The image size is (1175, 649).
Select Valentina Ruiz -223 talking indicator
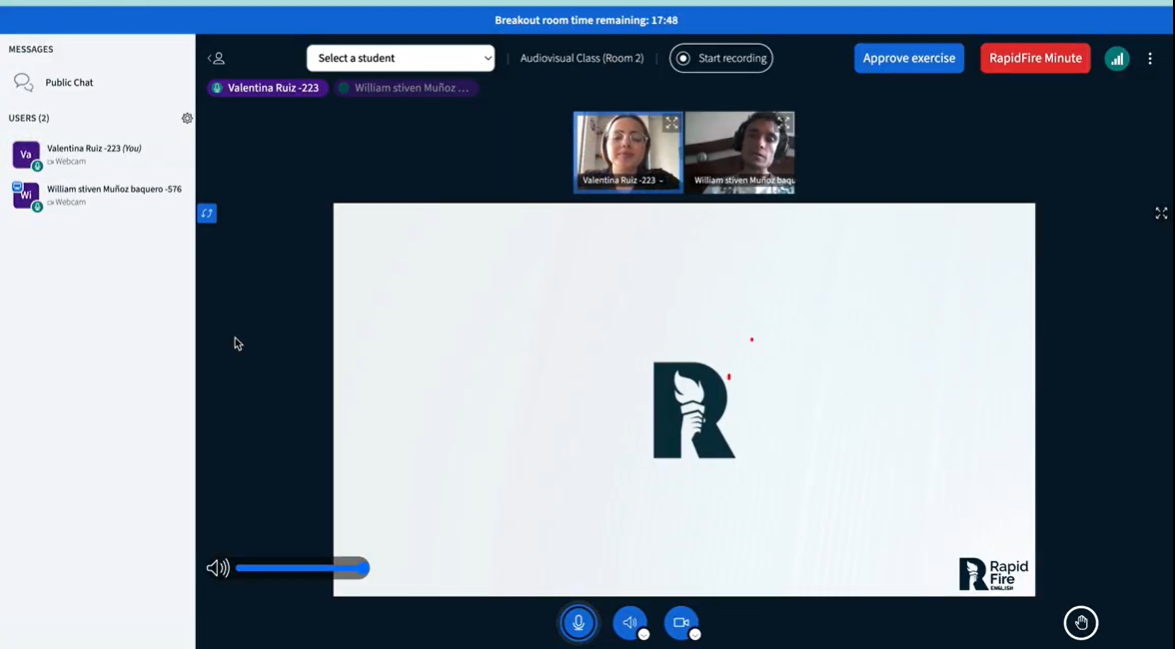pyautogui.click(x=268, y=88)
